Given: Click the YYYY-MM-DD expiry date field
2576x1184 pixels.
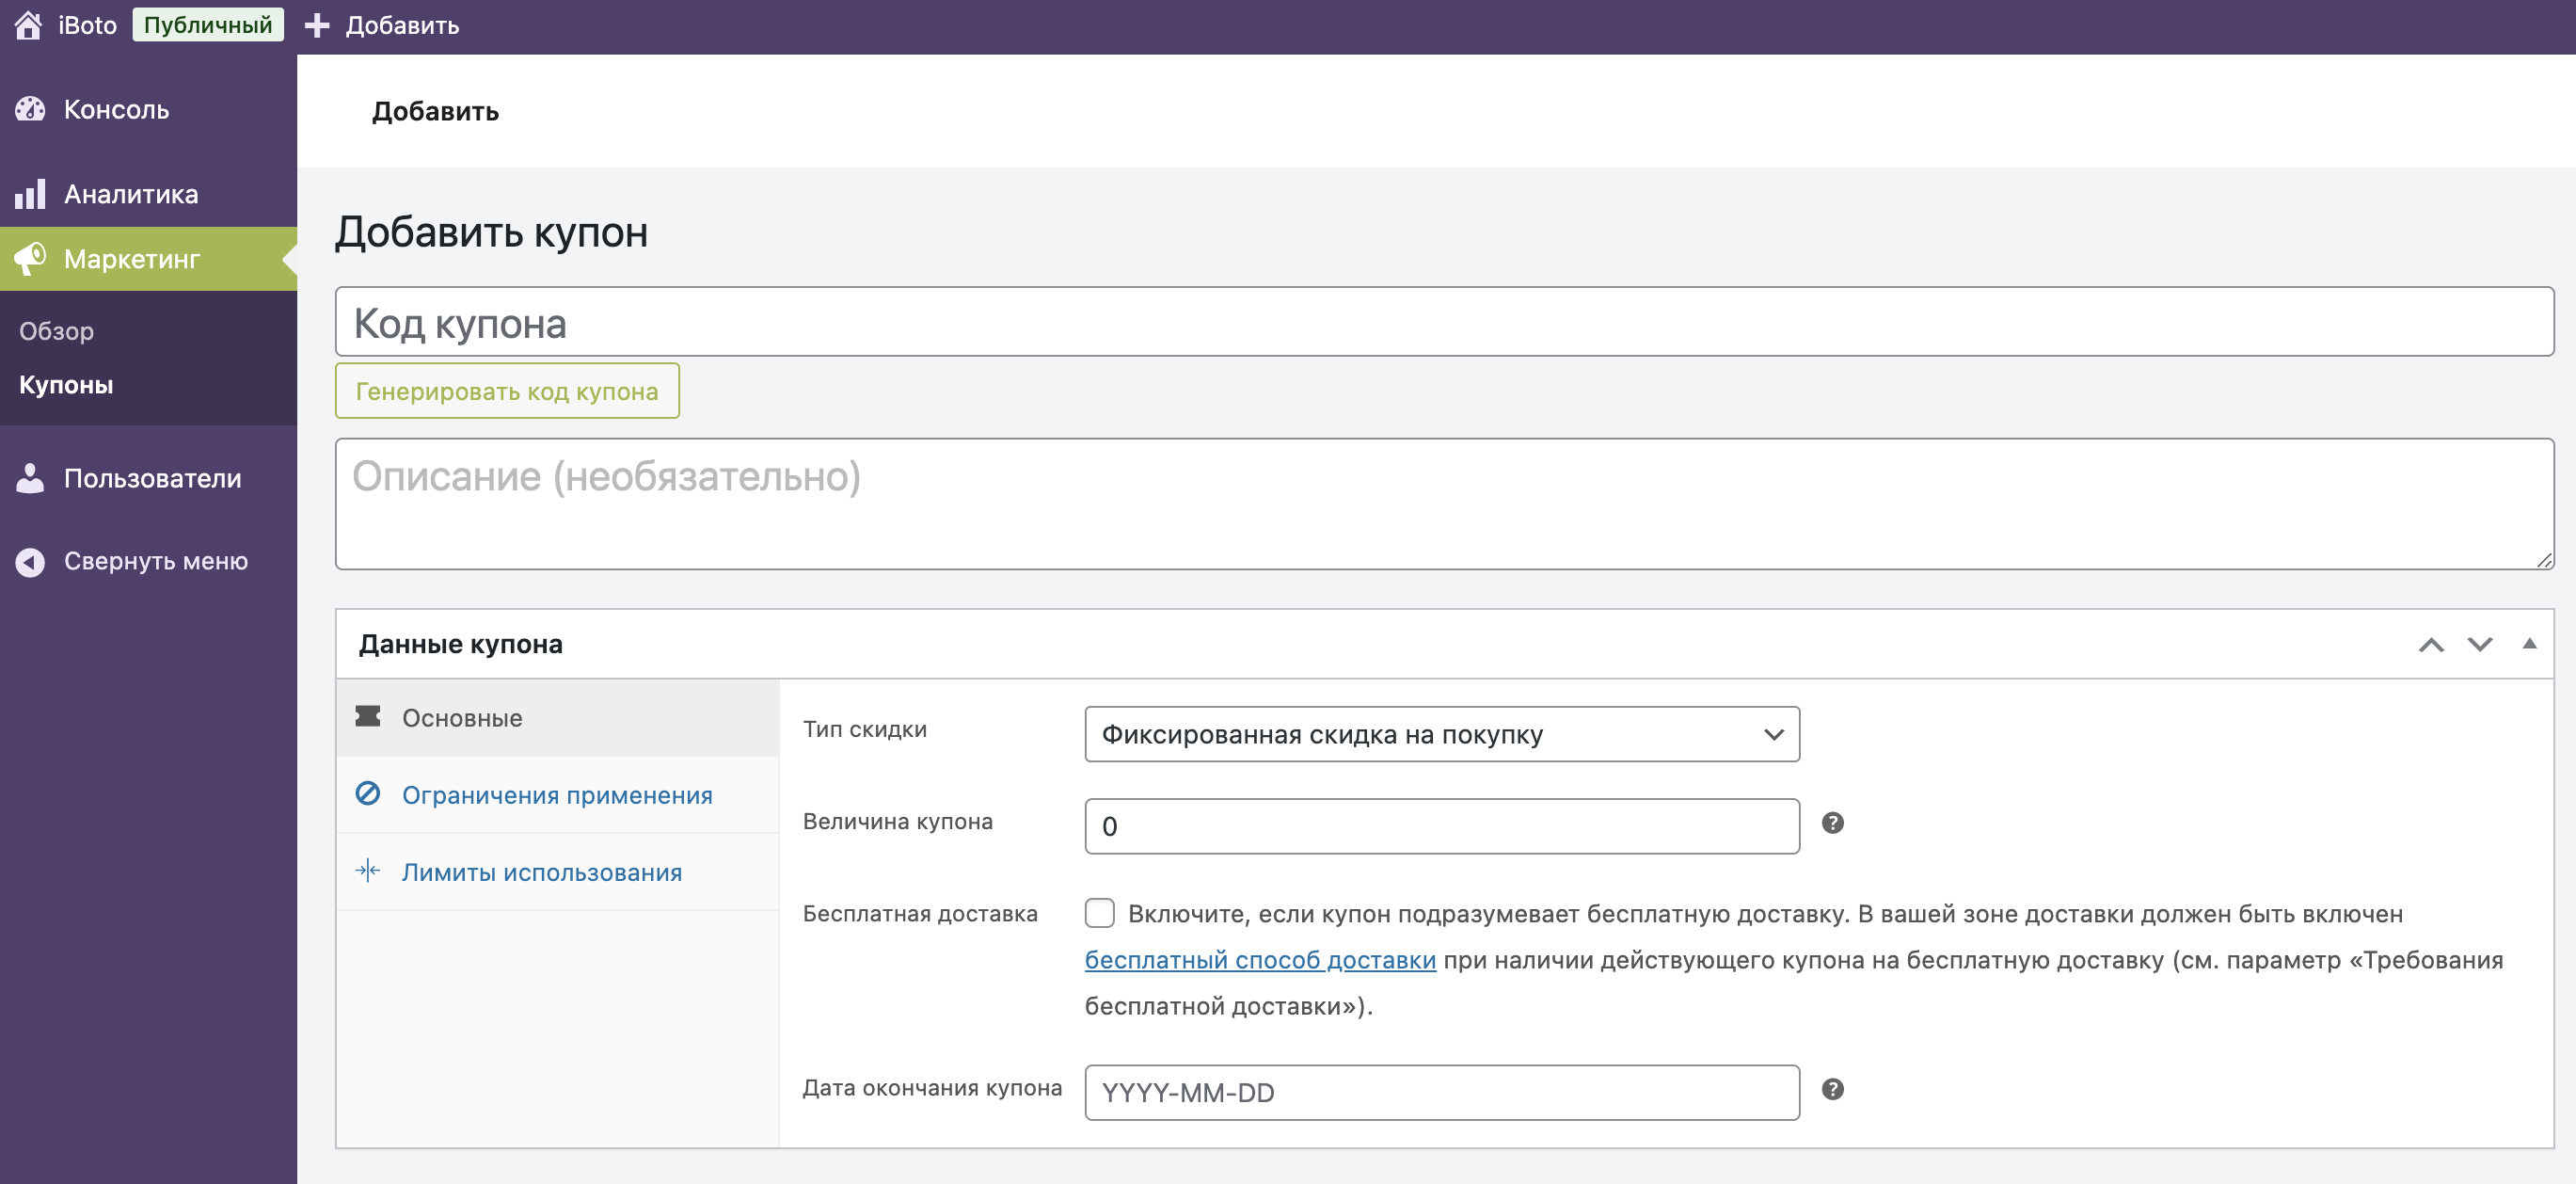Looking at the screenshot, I should tap(1442, 1093).
